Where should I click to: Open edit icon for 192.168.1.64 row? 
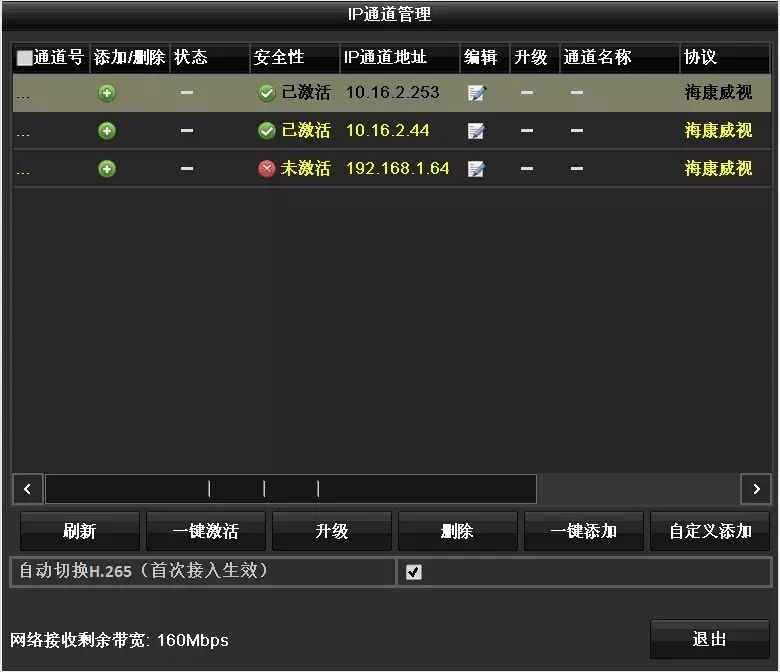coord(477,169)
